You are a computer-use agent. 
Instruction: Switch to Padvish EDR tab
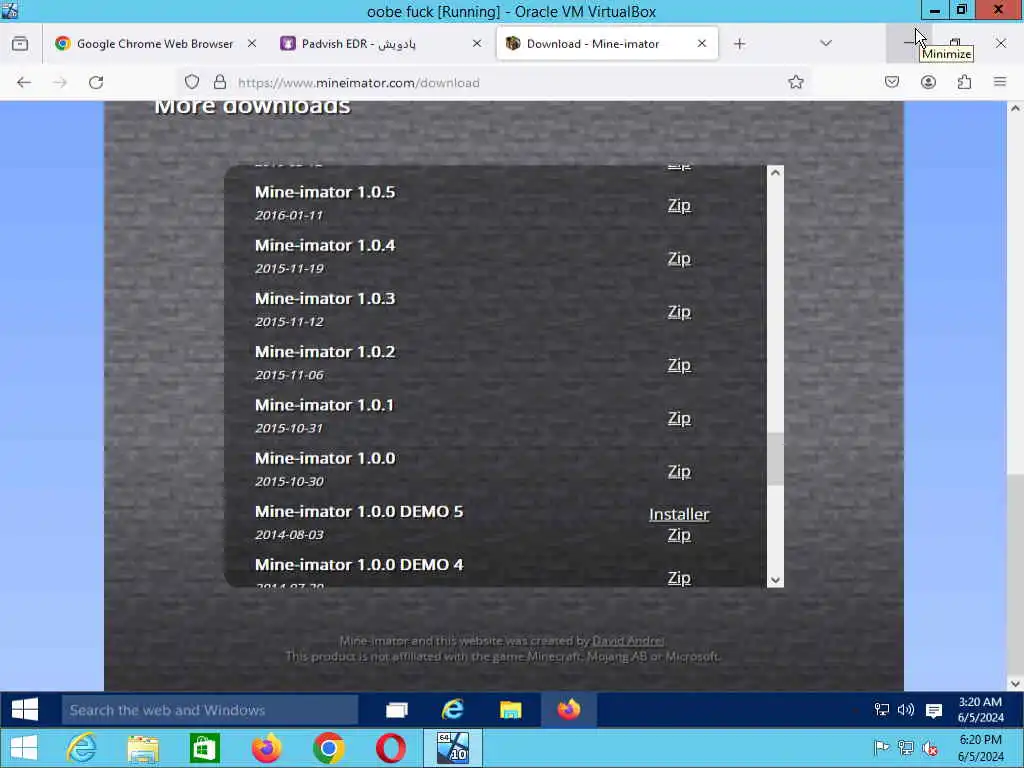click(381, 44)
